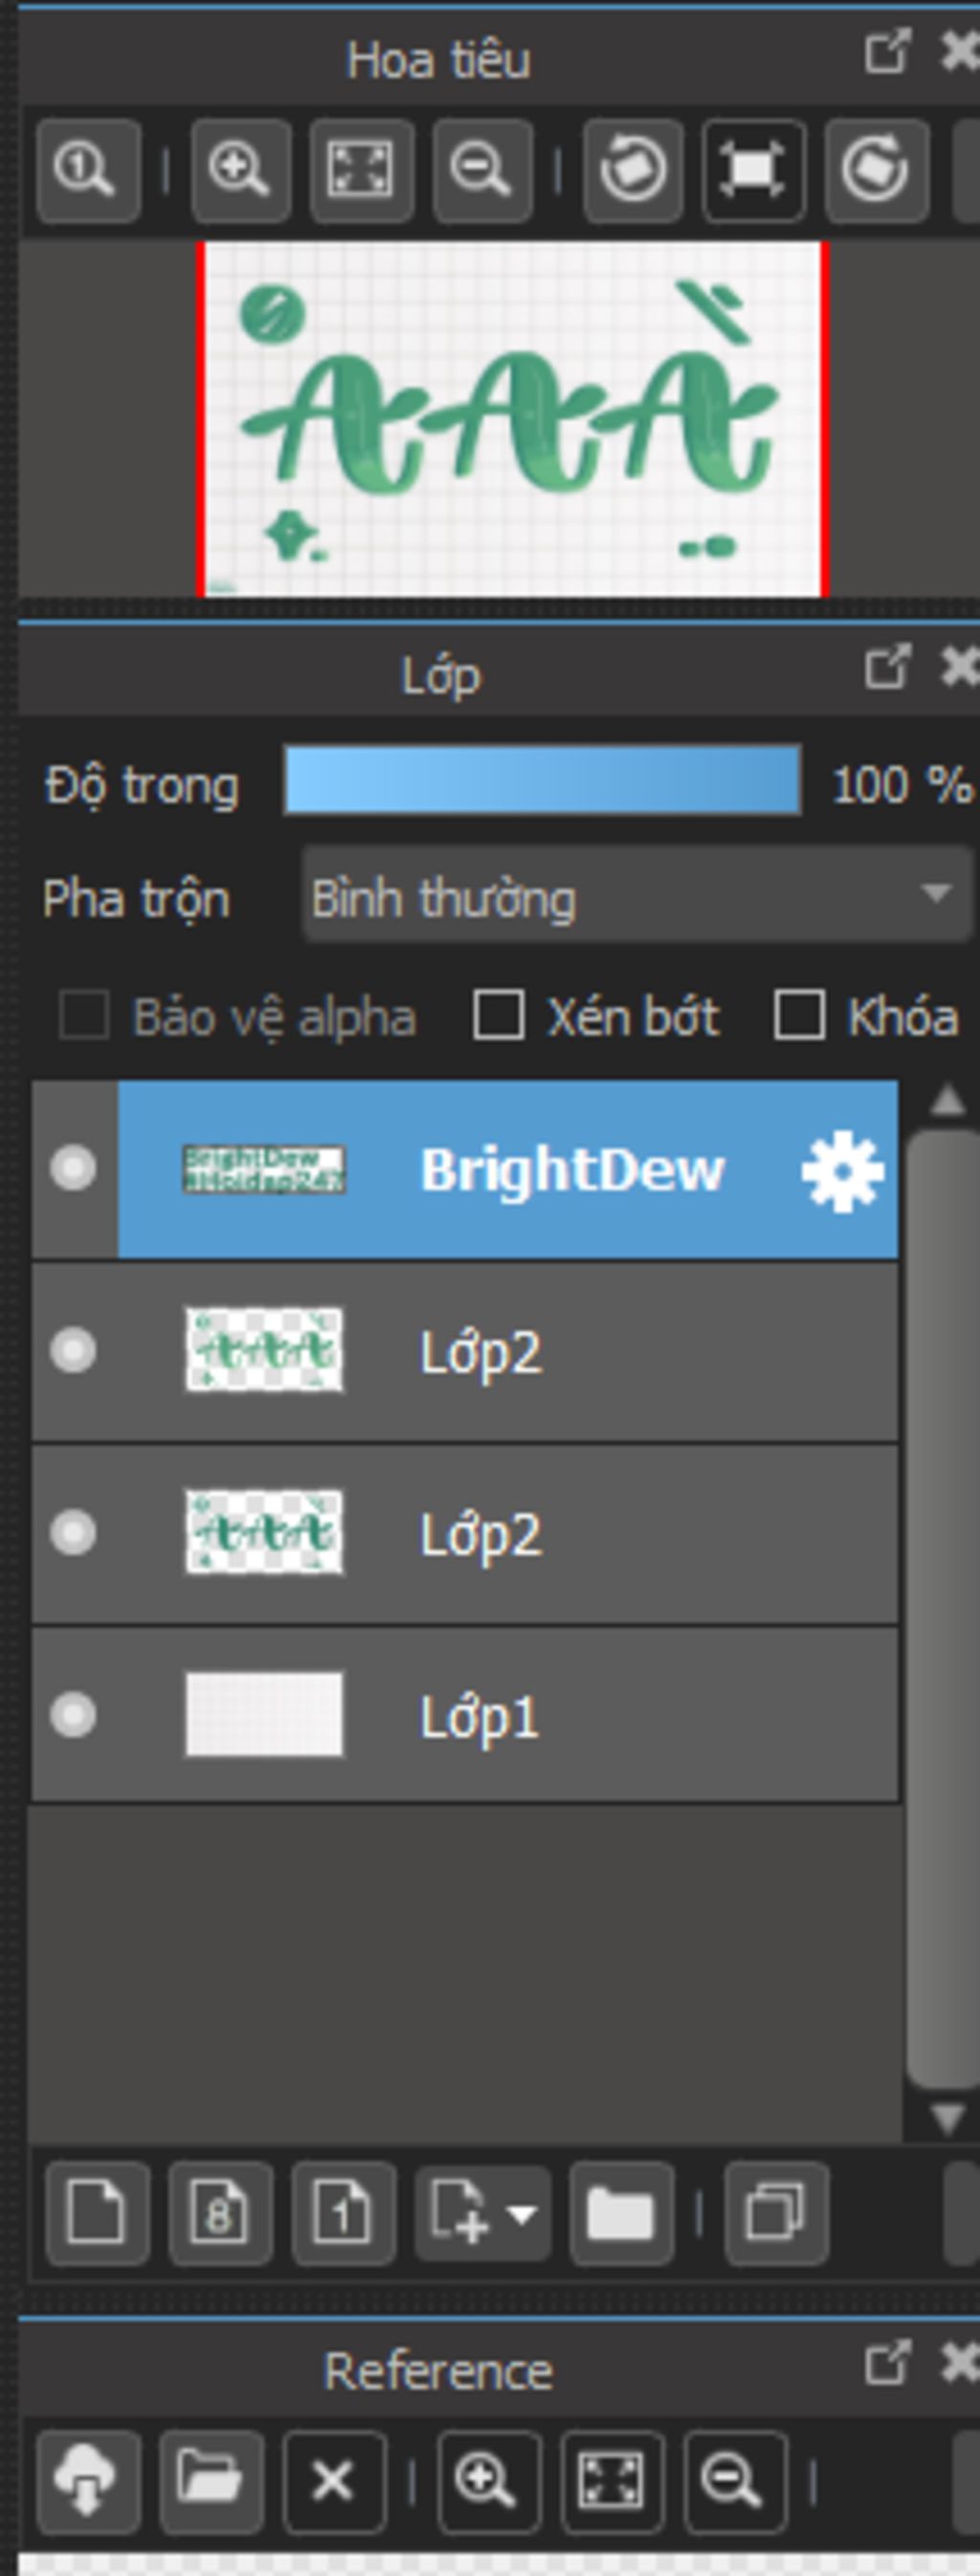Open the Pha trộn blend mode dropdown
This screenshot has width=980, height=2576.
point(637,895)
